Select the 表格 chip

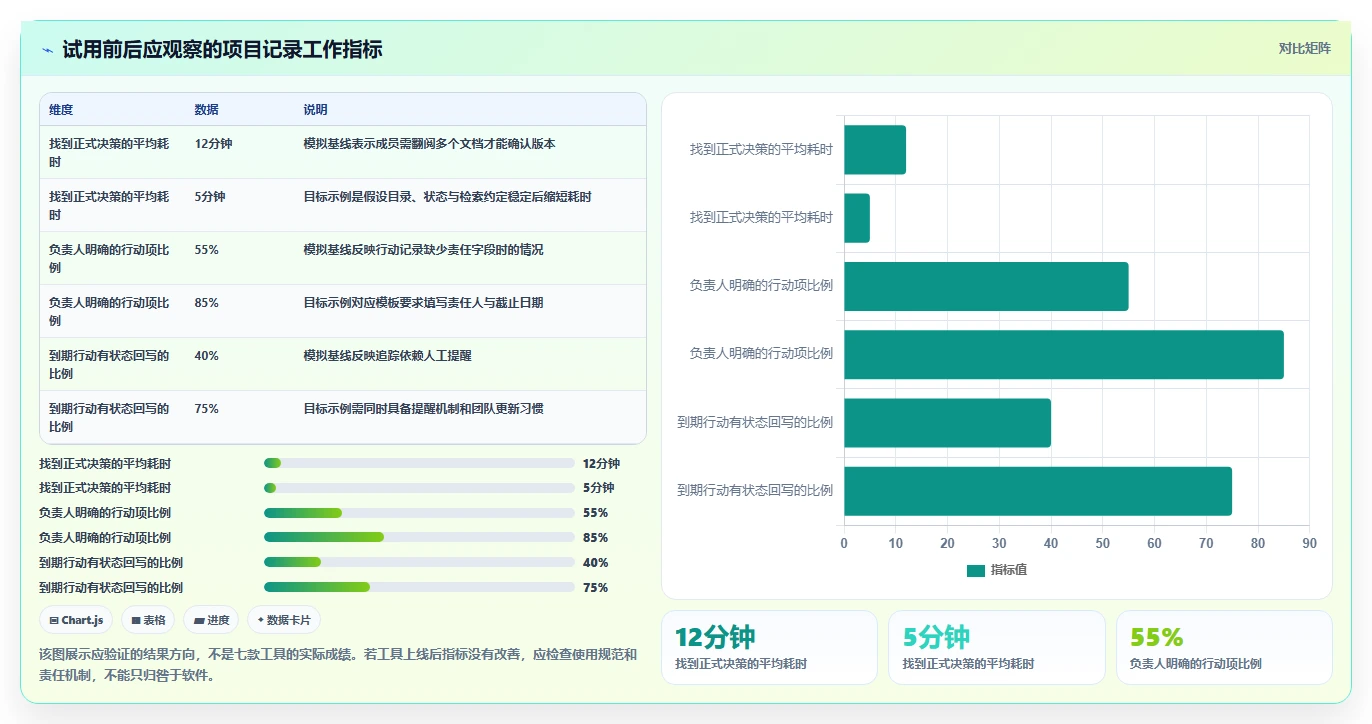tap(149, 620)
